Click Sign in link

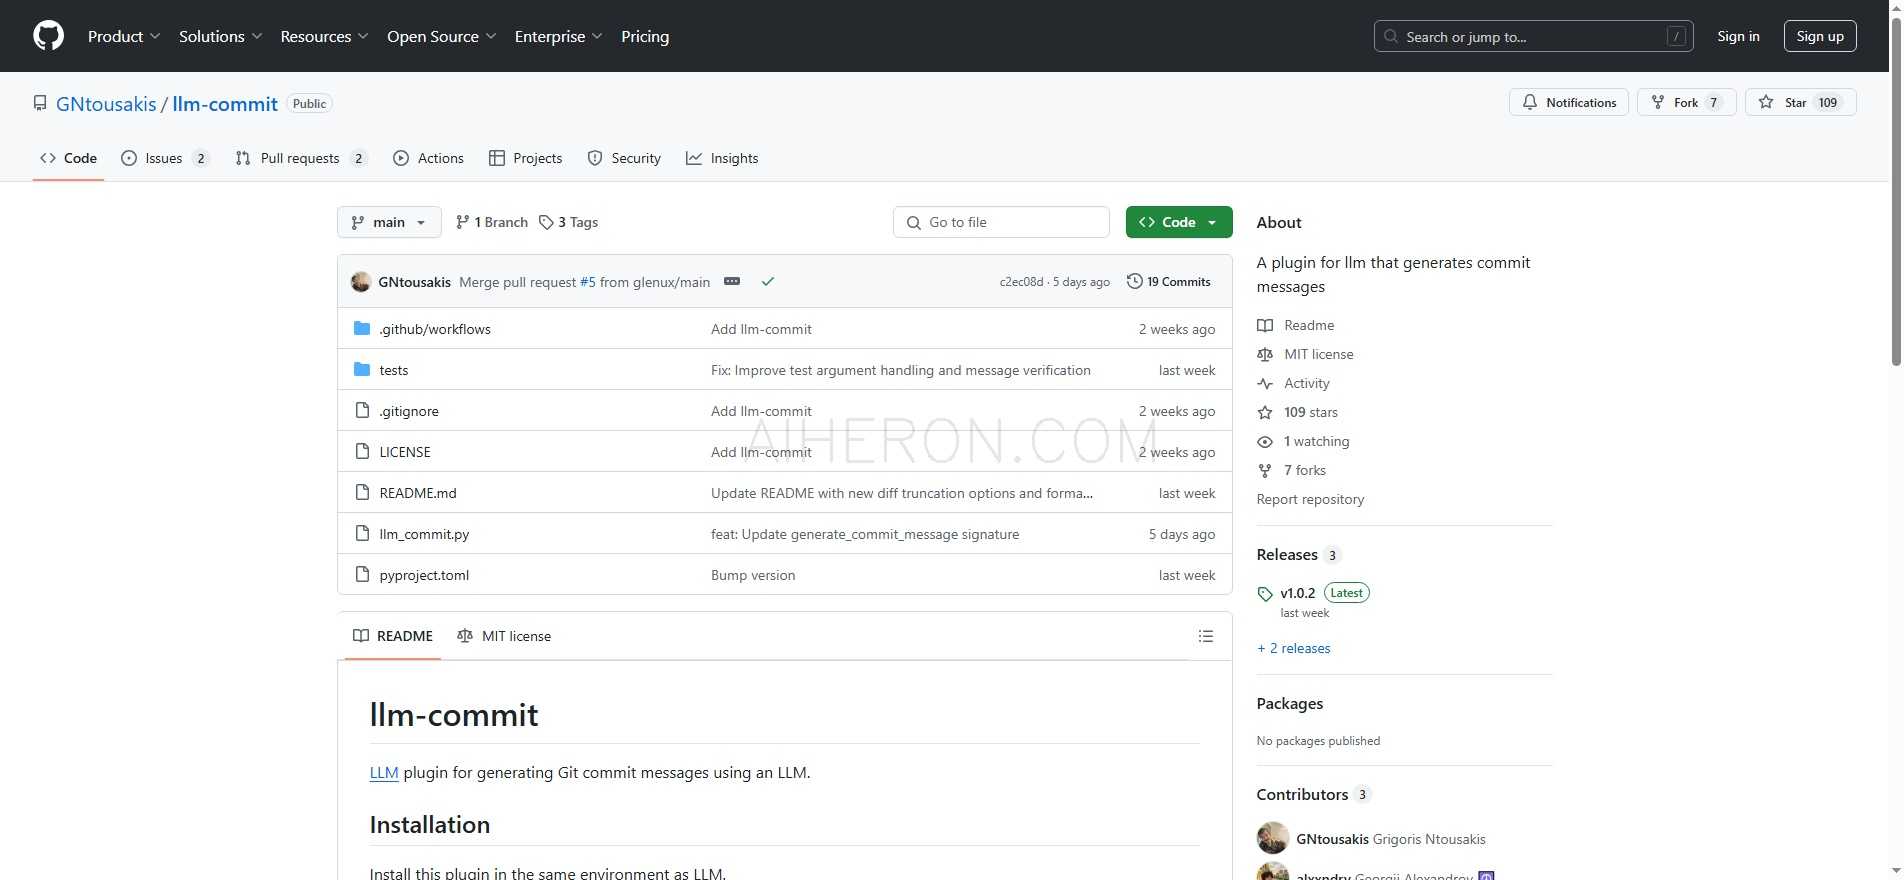1738,36
